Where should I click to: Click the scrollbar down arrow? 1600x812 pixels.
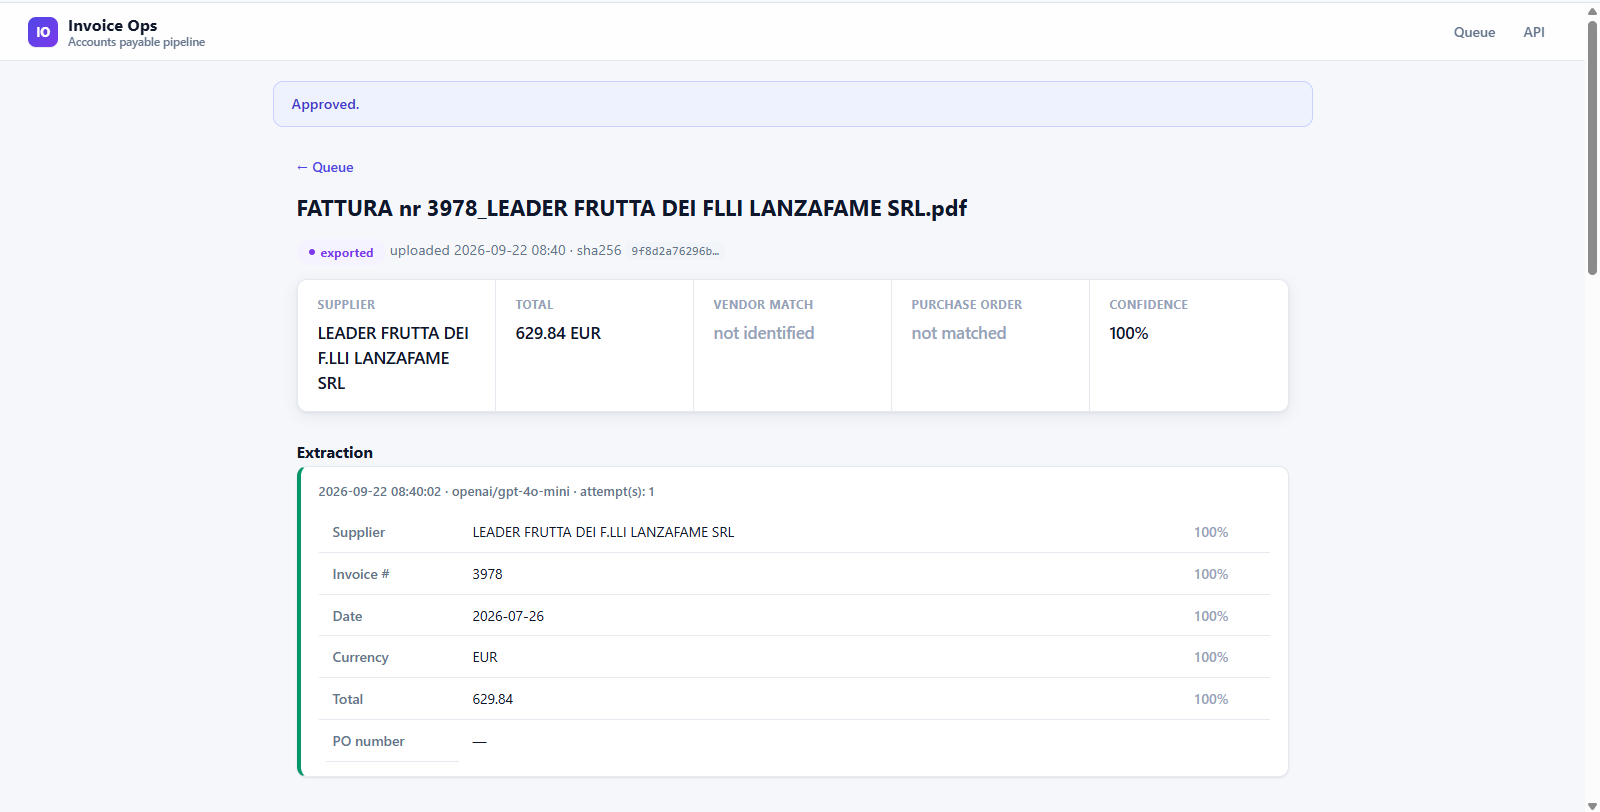(x=1592, y=805)
